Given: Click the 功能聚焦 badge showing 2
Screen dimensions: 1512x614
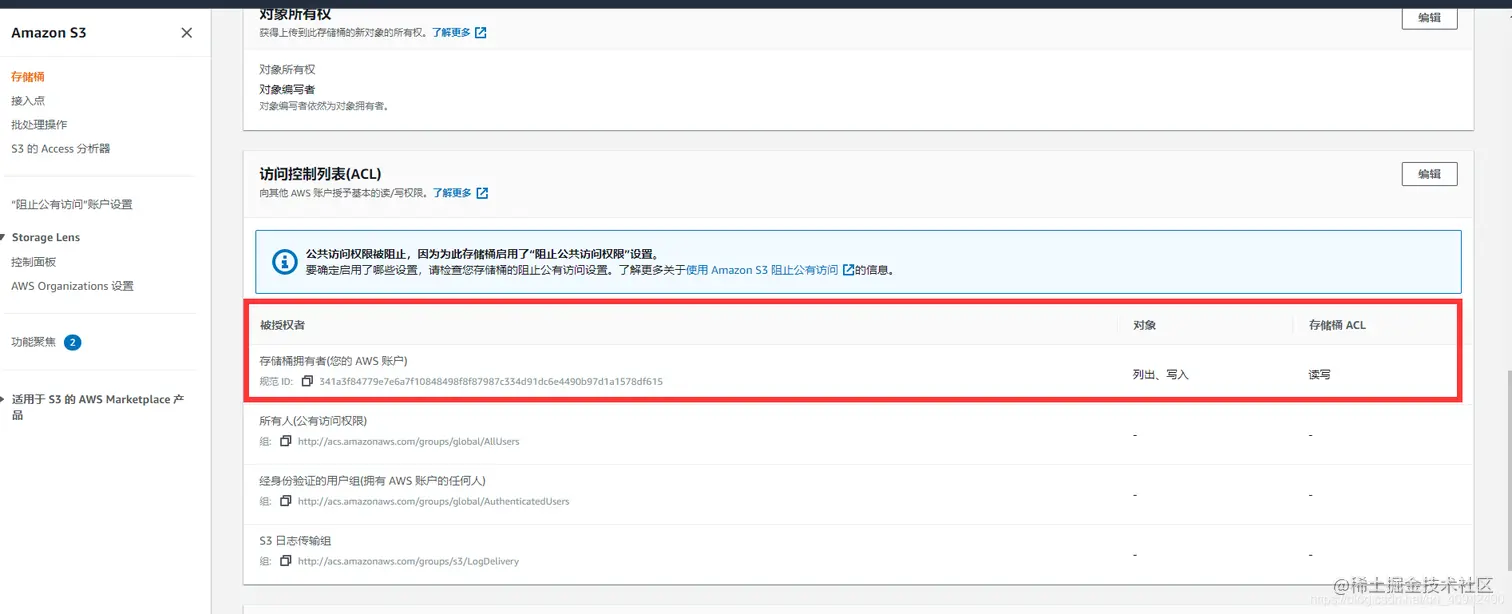Looking at the screenshot, I should click(x=72, y=342).
